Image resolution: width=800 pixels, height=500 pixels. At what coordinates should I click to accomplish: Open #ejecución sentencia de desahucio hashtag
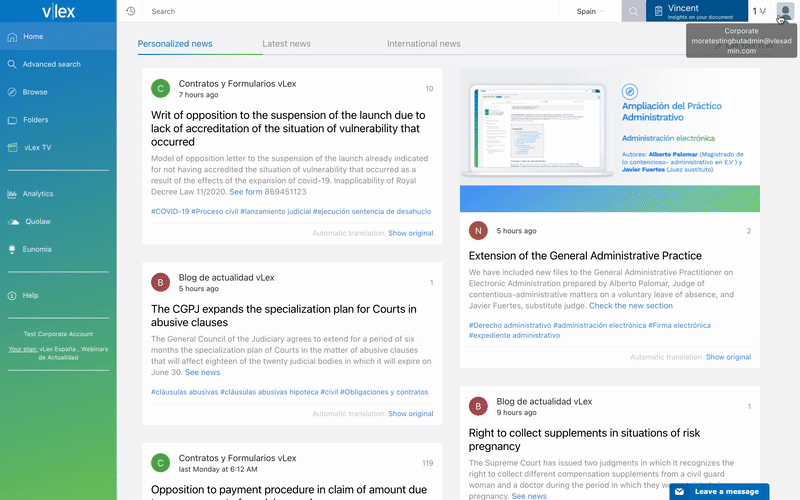(372, 211)
